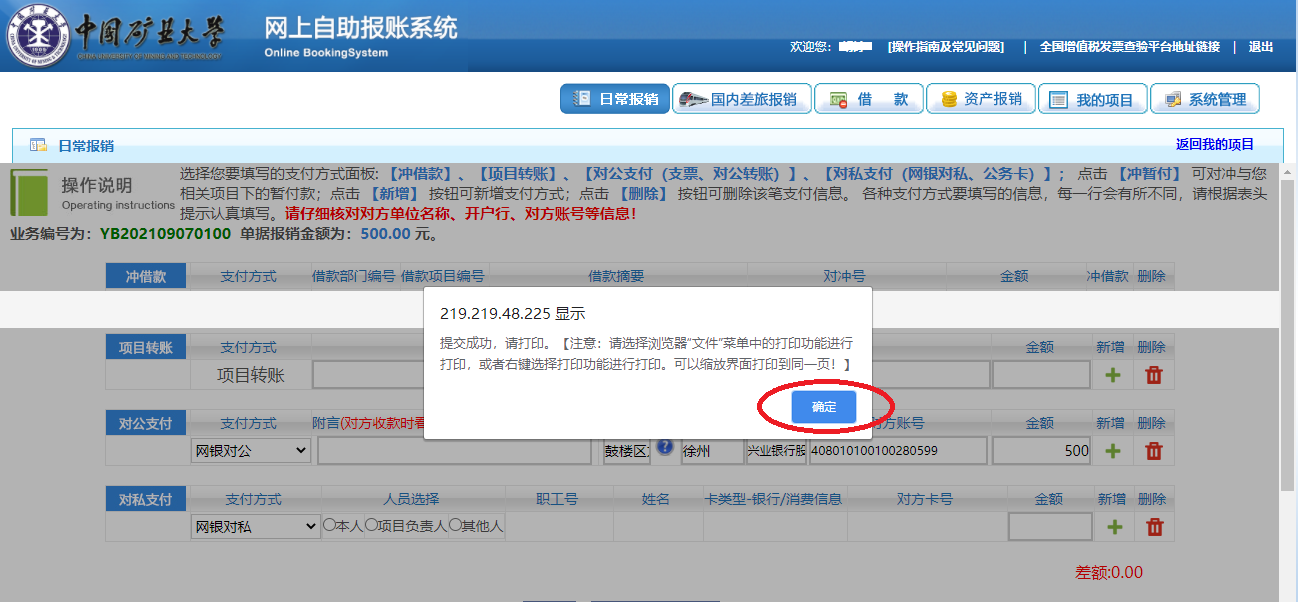Switch to the 国内差旅报销 tab
This screenshot has height=602, width=1298.
point(740,99)
